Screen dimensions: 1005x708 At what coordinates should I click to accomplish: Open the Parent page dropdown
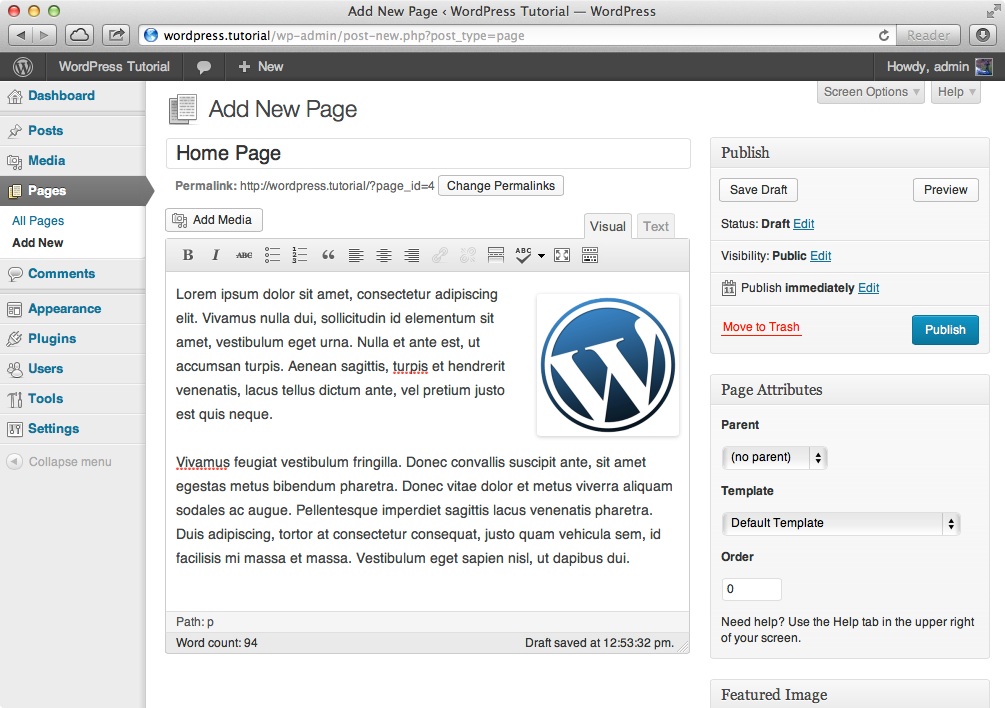click(774, 457)
